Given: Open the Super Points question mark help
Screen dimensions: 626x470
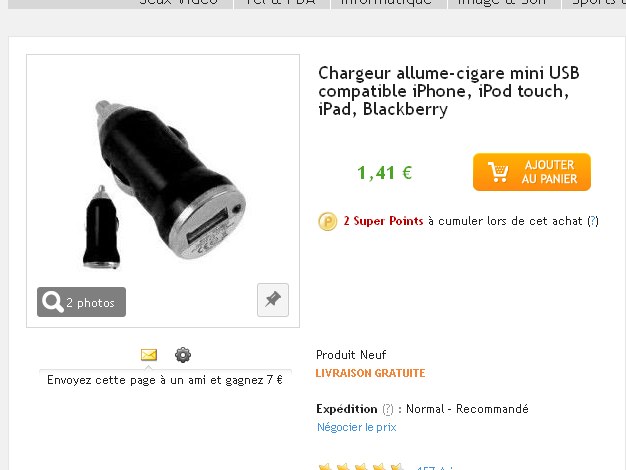Looking at the screenshot, I should (x=593, y=221).
